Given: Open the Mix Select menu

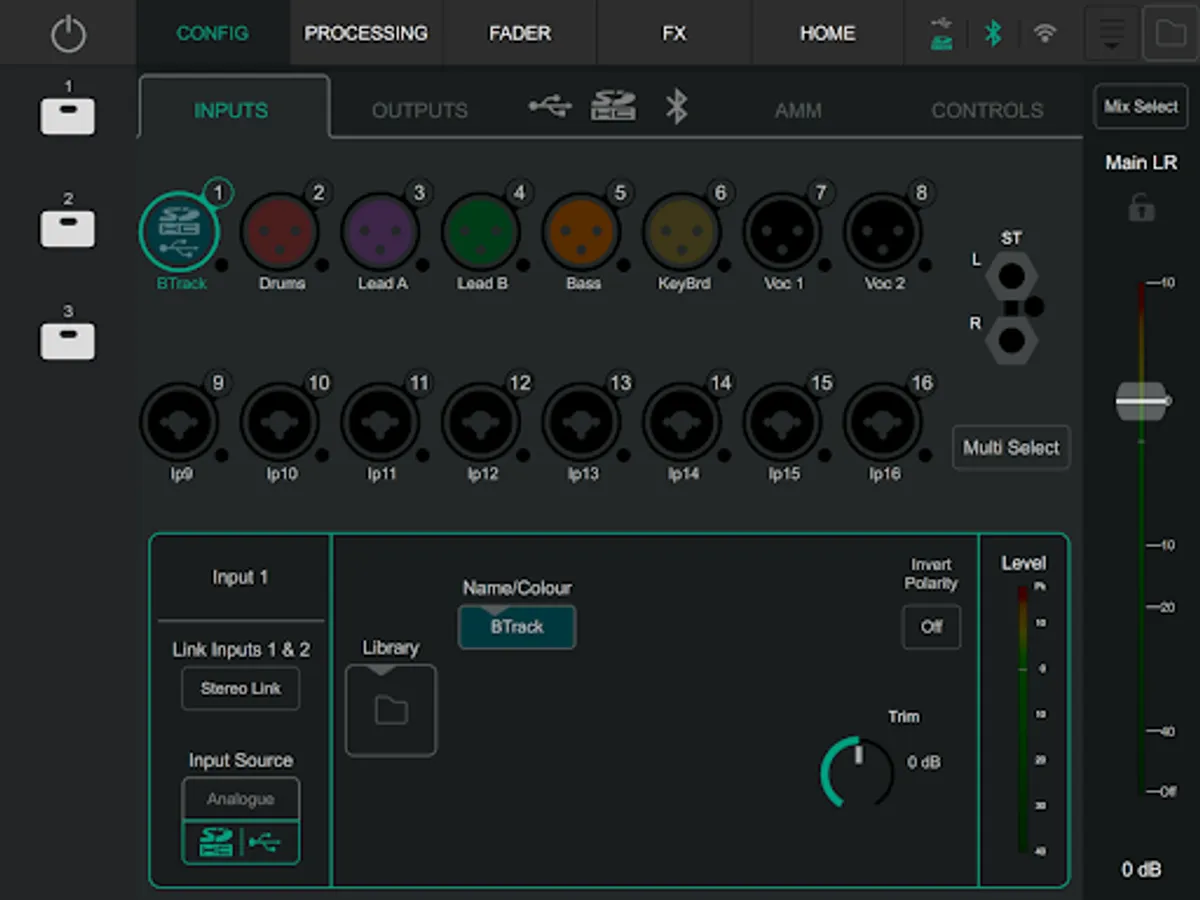Looking at the screenshot, I should click(1140, 107).
